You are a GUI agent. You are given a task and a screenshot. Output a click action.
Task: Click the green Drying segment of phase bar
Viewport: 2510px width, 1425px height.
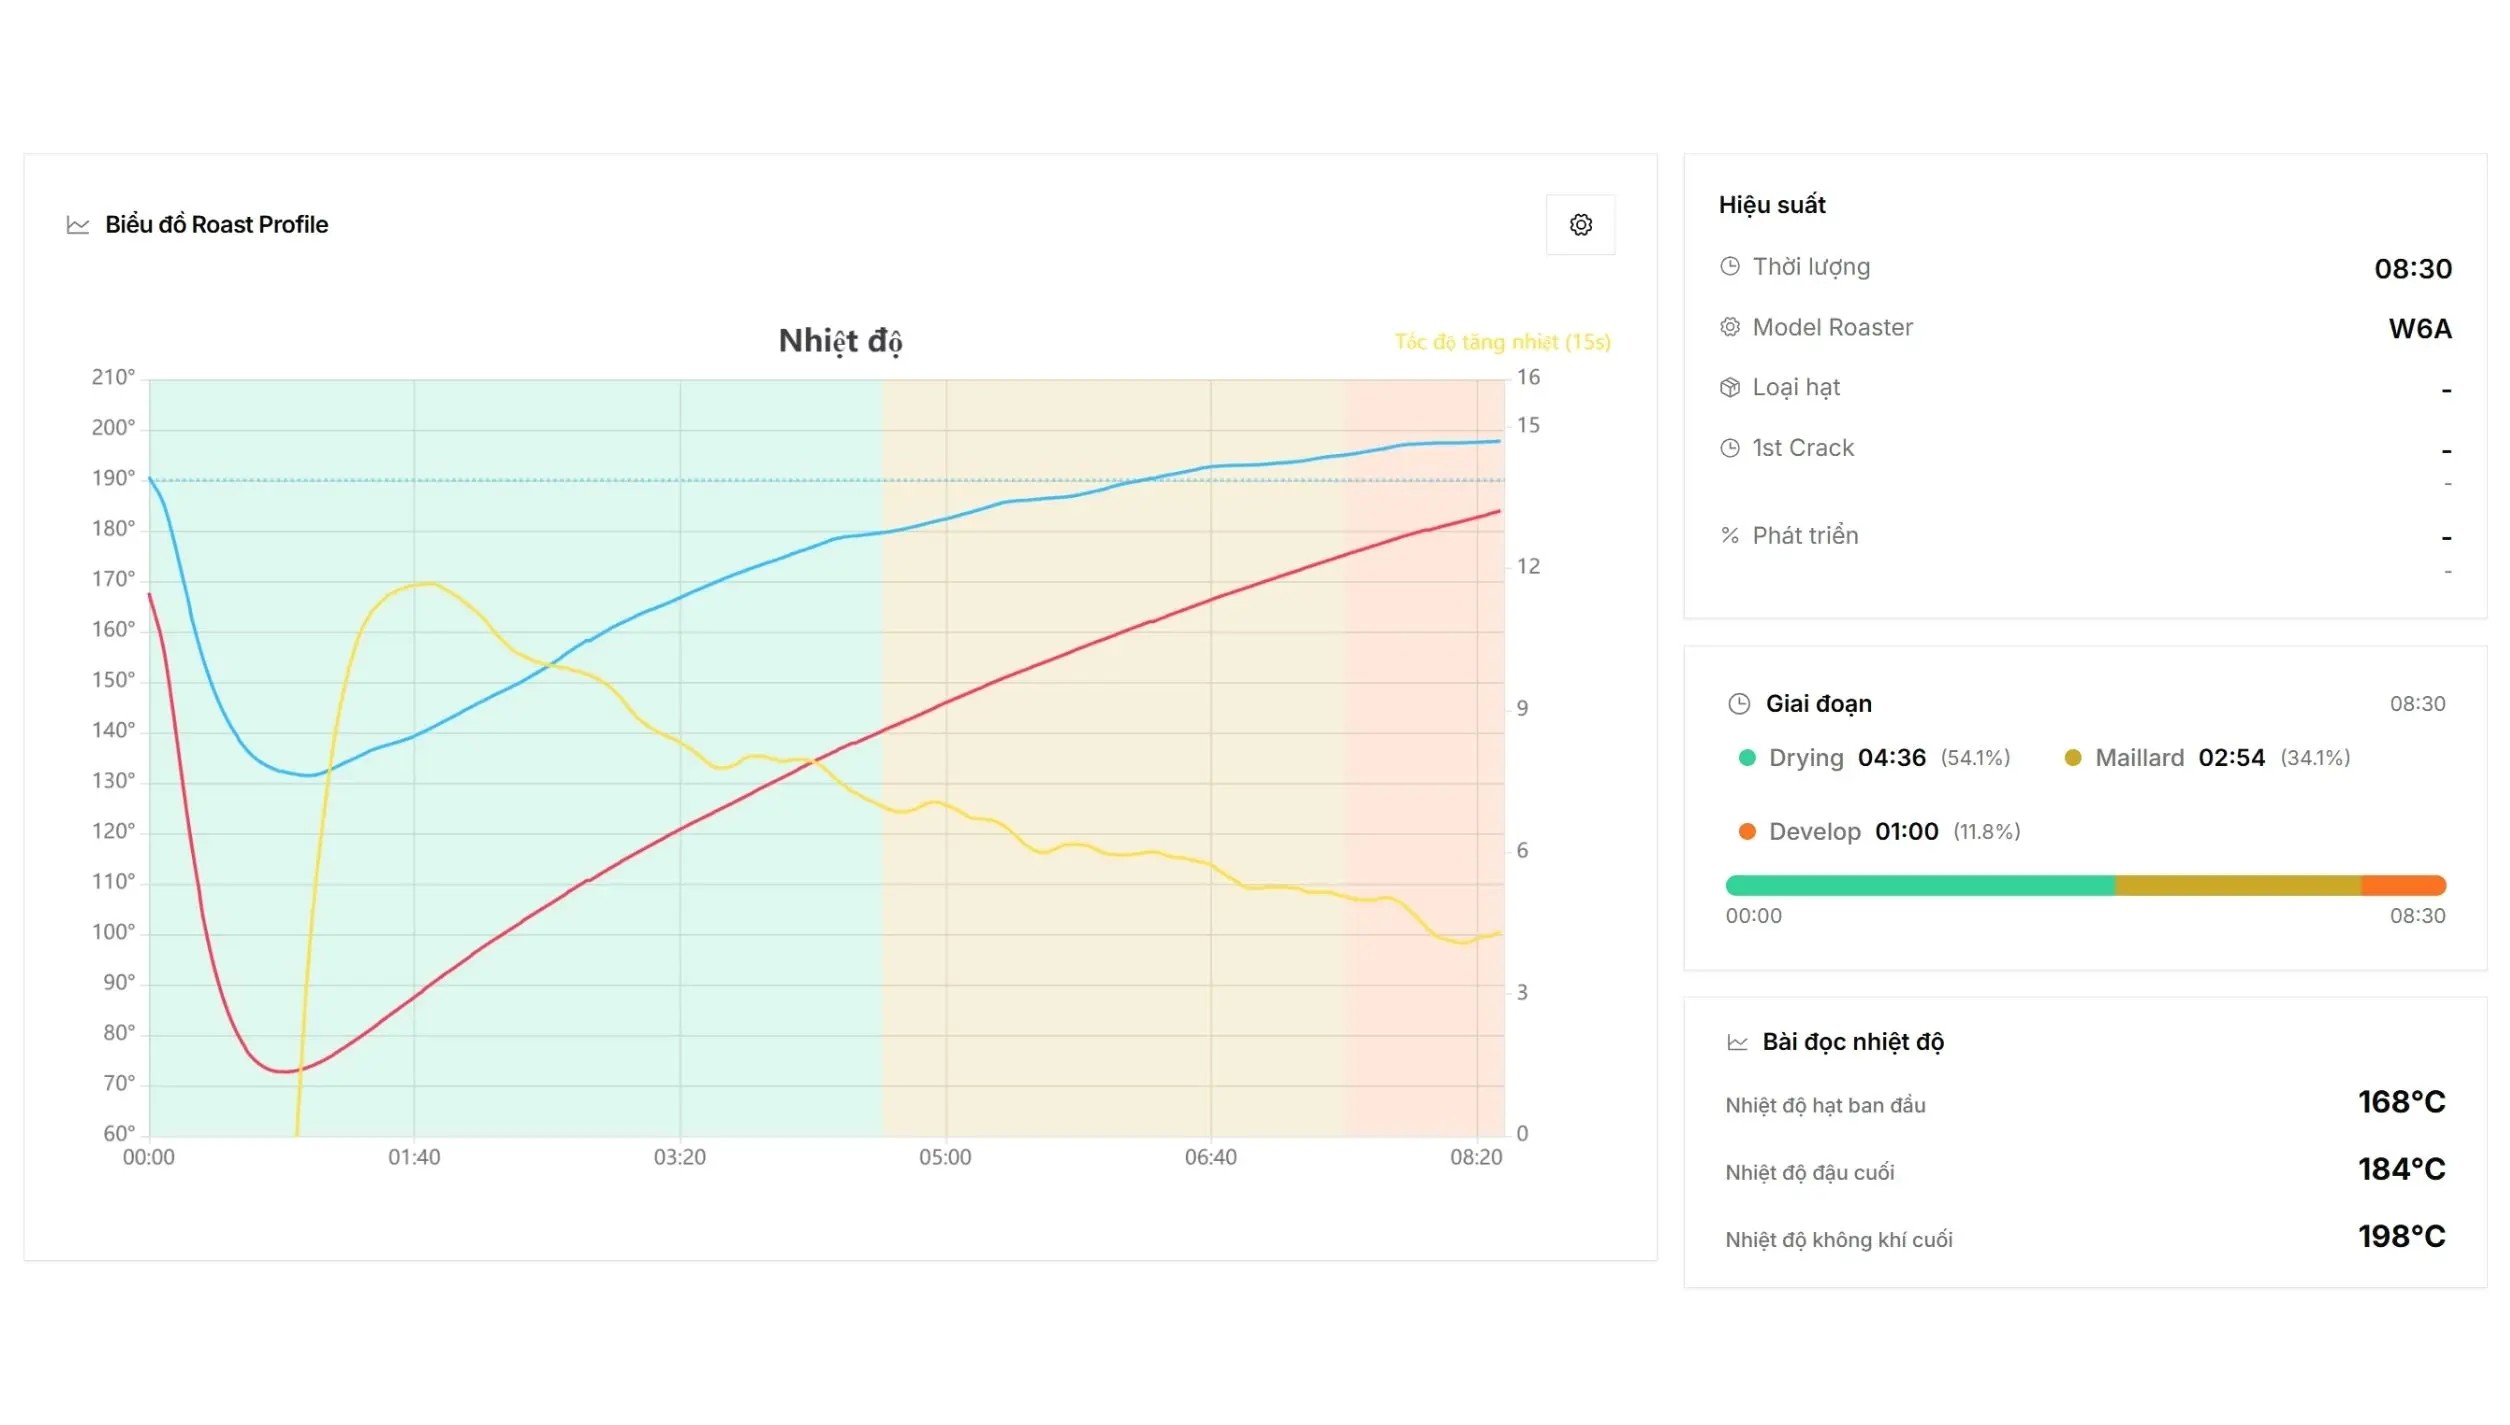pyautogui.click(x=1920, y=886)
